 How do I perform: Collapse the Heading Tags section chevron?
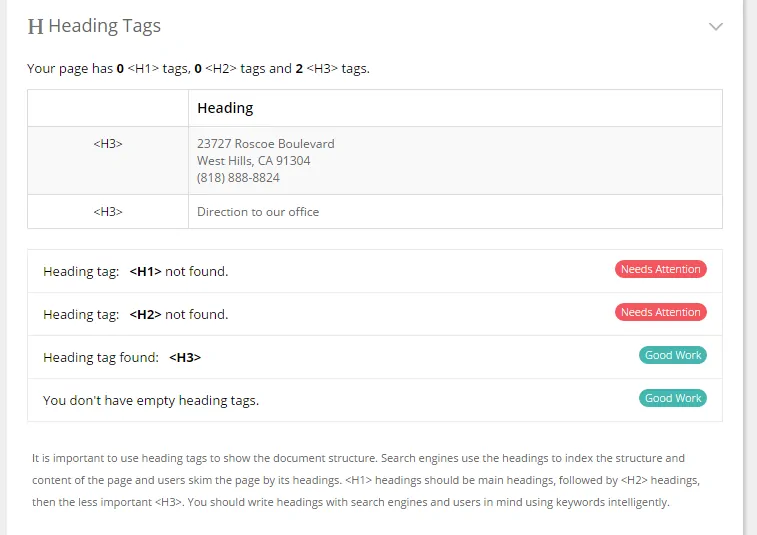tap(715, 27)
